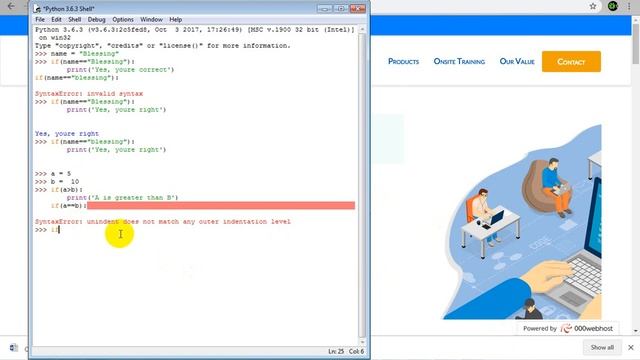Image resolution: width=640 pixels, height=360 pixels.
Task: Click the browser scrollbar down arrow
Action: click(x=636, y=331)
